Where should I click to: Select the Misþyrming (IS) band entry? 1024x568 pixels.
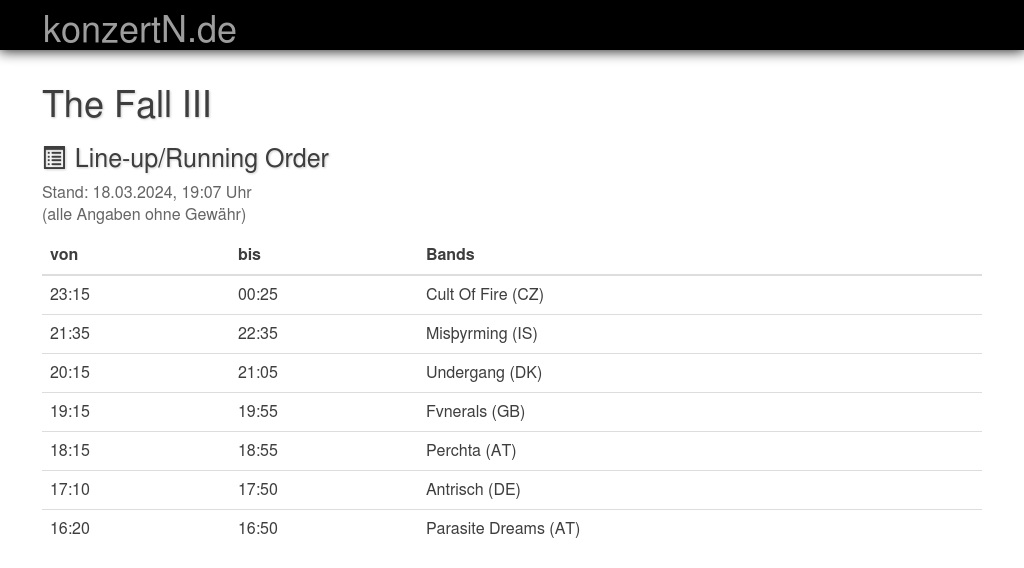482,333
